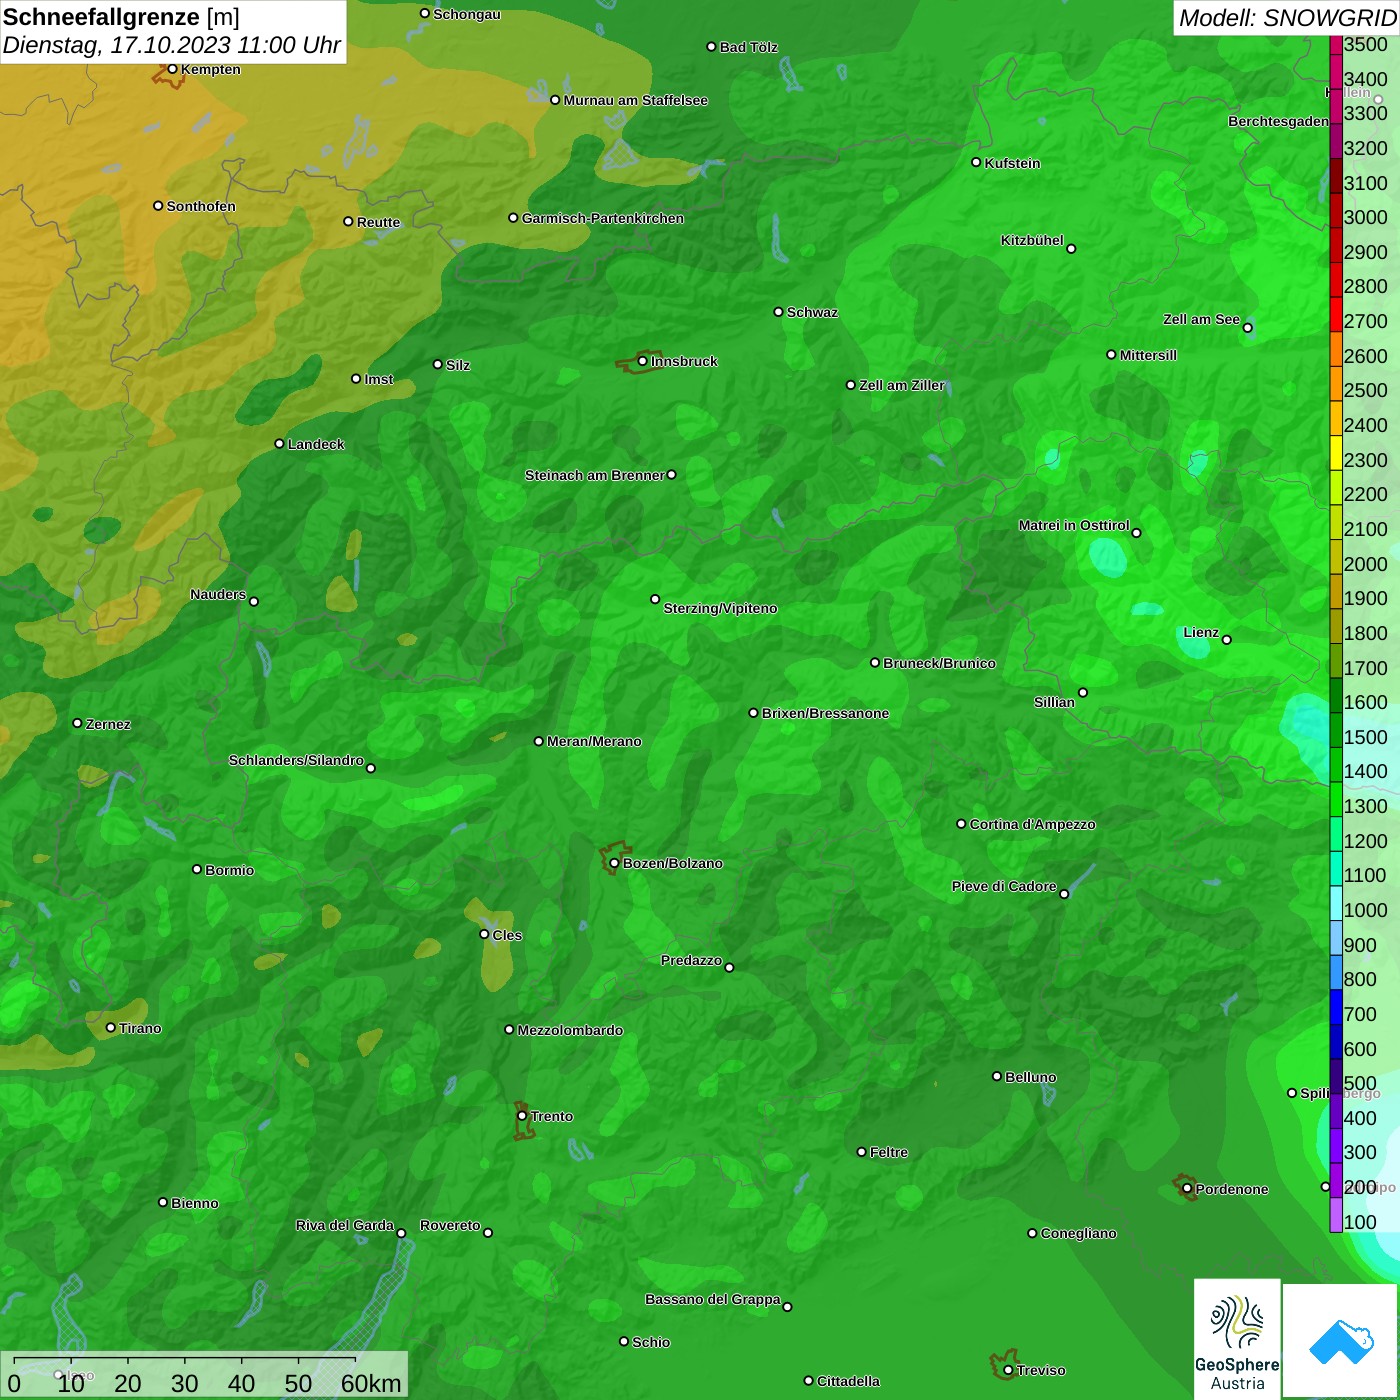Select the Lienz city label
The width and height of the screenshot is (1400, 1400).
(1201, 632)
